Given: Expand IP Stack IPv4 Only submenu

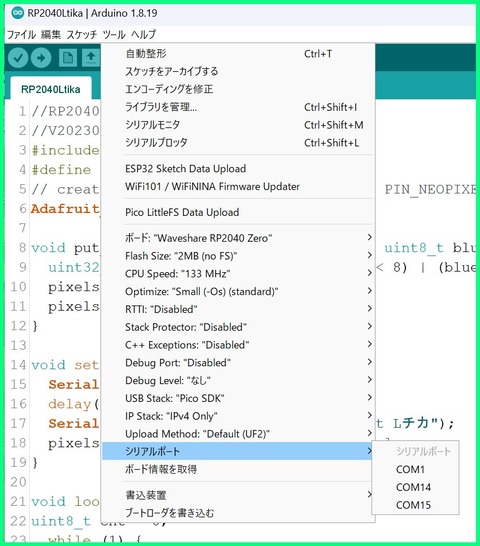Looking at the screenshot, I should coord(238,416).
